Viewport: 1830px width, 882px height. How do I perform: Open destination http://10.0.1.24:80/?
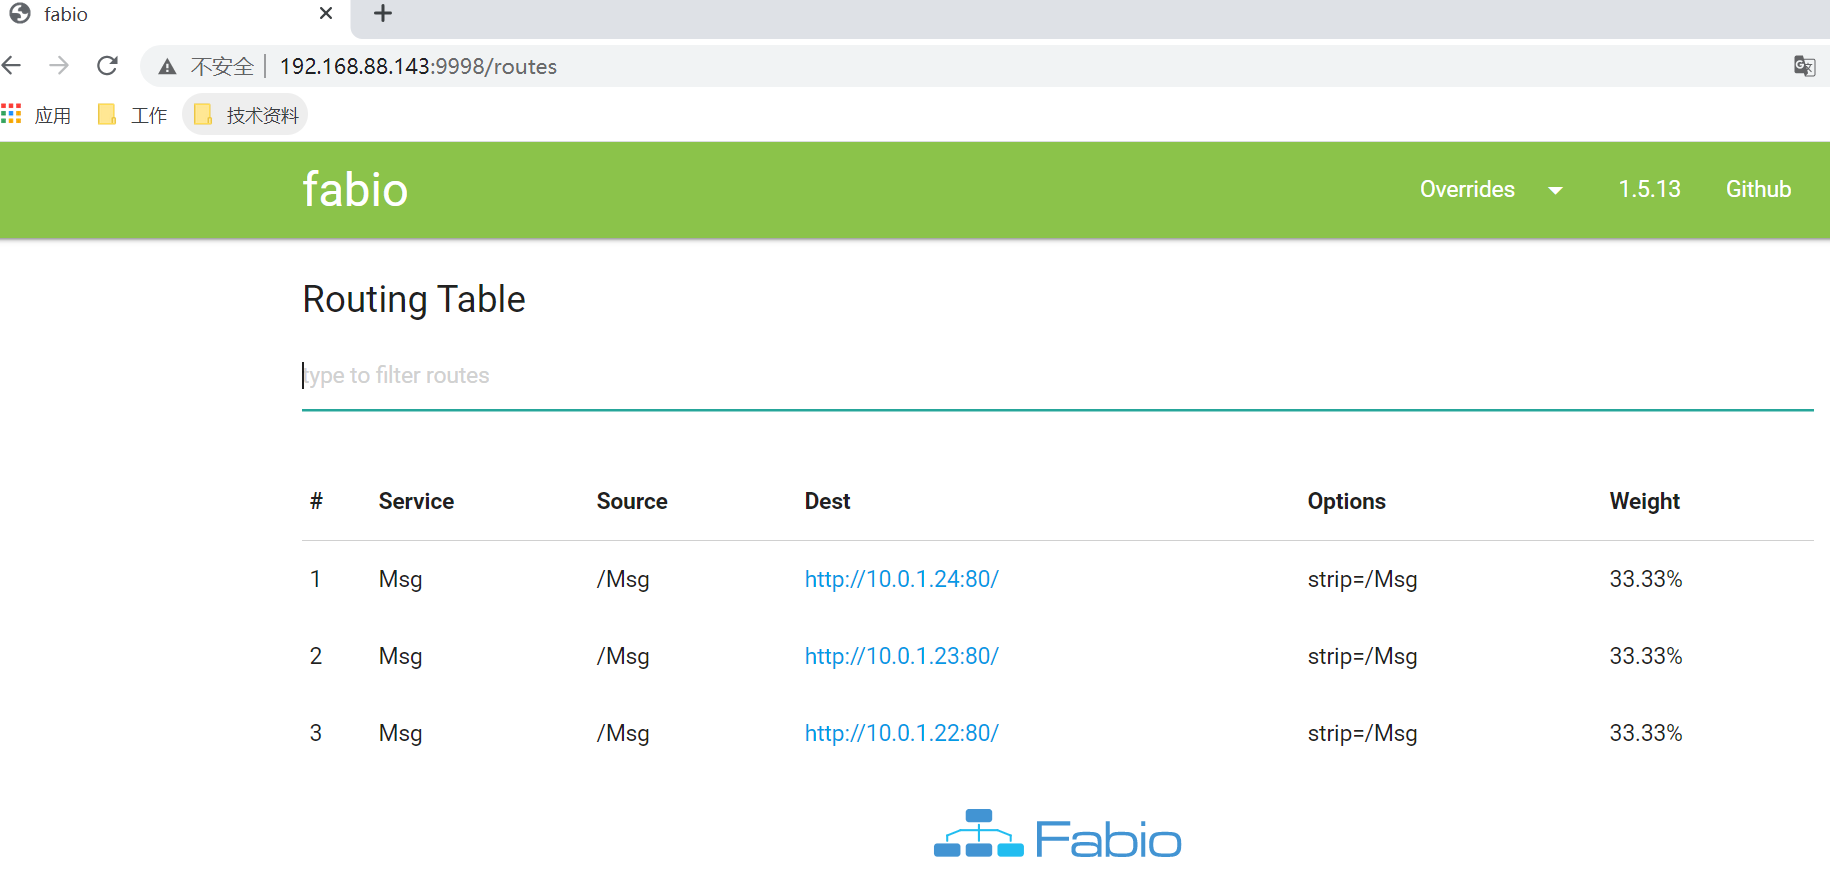(902, 579)
